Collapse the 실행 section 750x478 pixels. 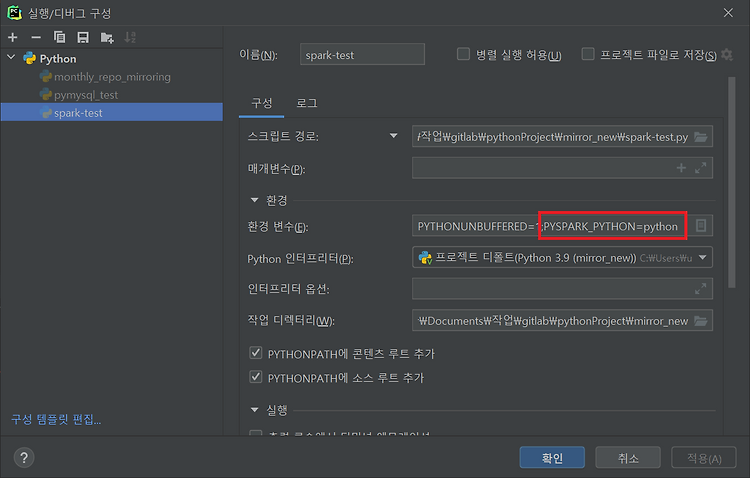click(x=254, y=410)
